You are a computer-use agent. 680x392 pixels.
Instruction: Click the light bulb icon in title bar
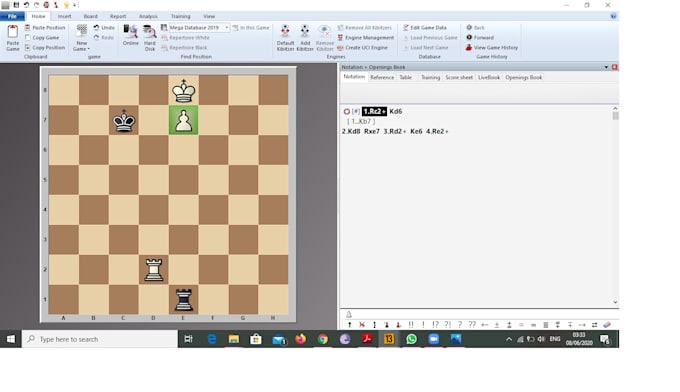66,5
